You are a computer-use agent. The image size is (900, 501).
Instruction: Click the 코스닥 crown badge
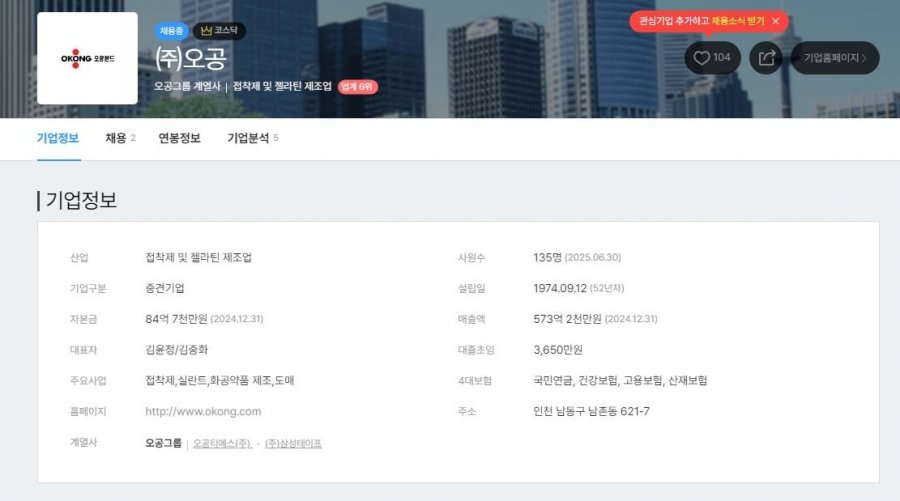[x=219, y=31]
